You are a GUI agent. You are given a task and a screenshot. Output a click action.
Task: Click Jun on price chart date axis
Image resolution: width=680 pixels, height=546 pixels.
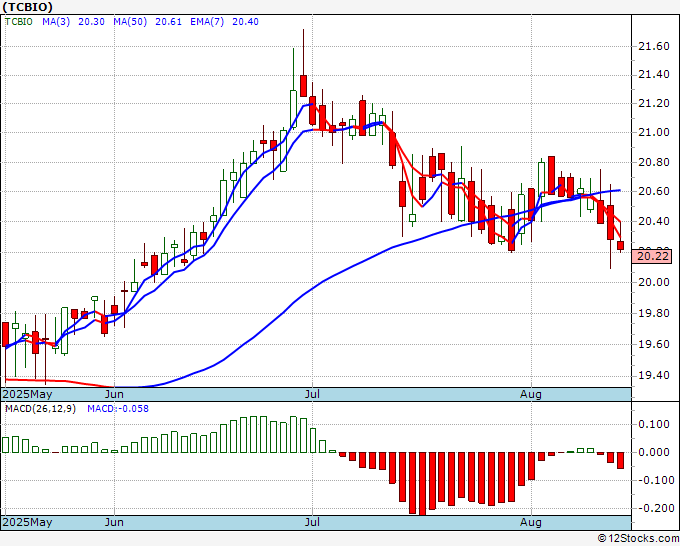pyautogui.click(x=114, y=394)
